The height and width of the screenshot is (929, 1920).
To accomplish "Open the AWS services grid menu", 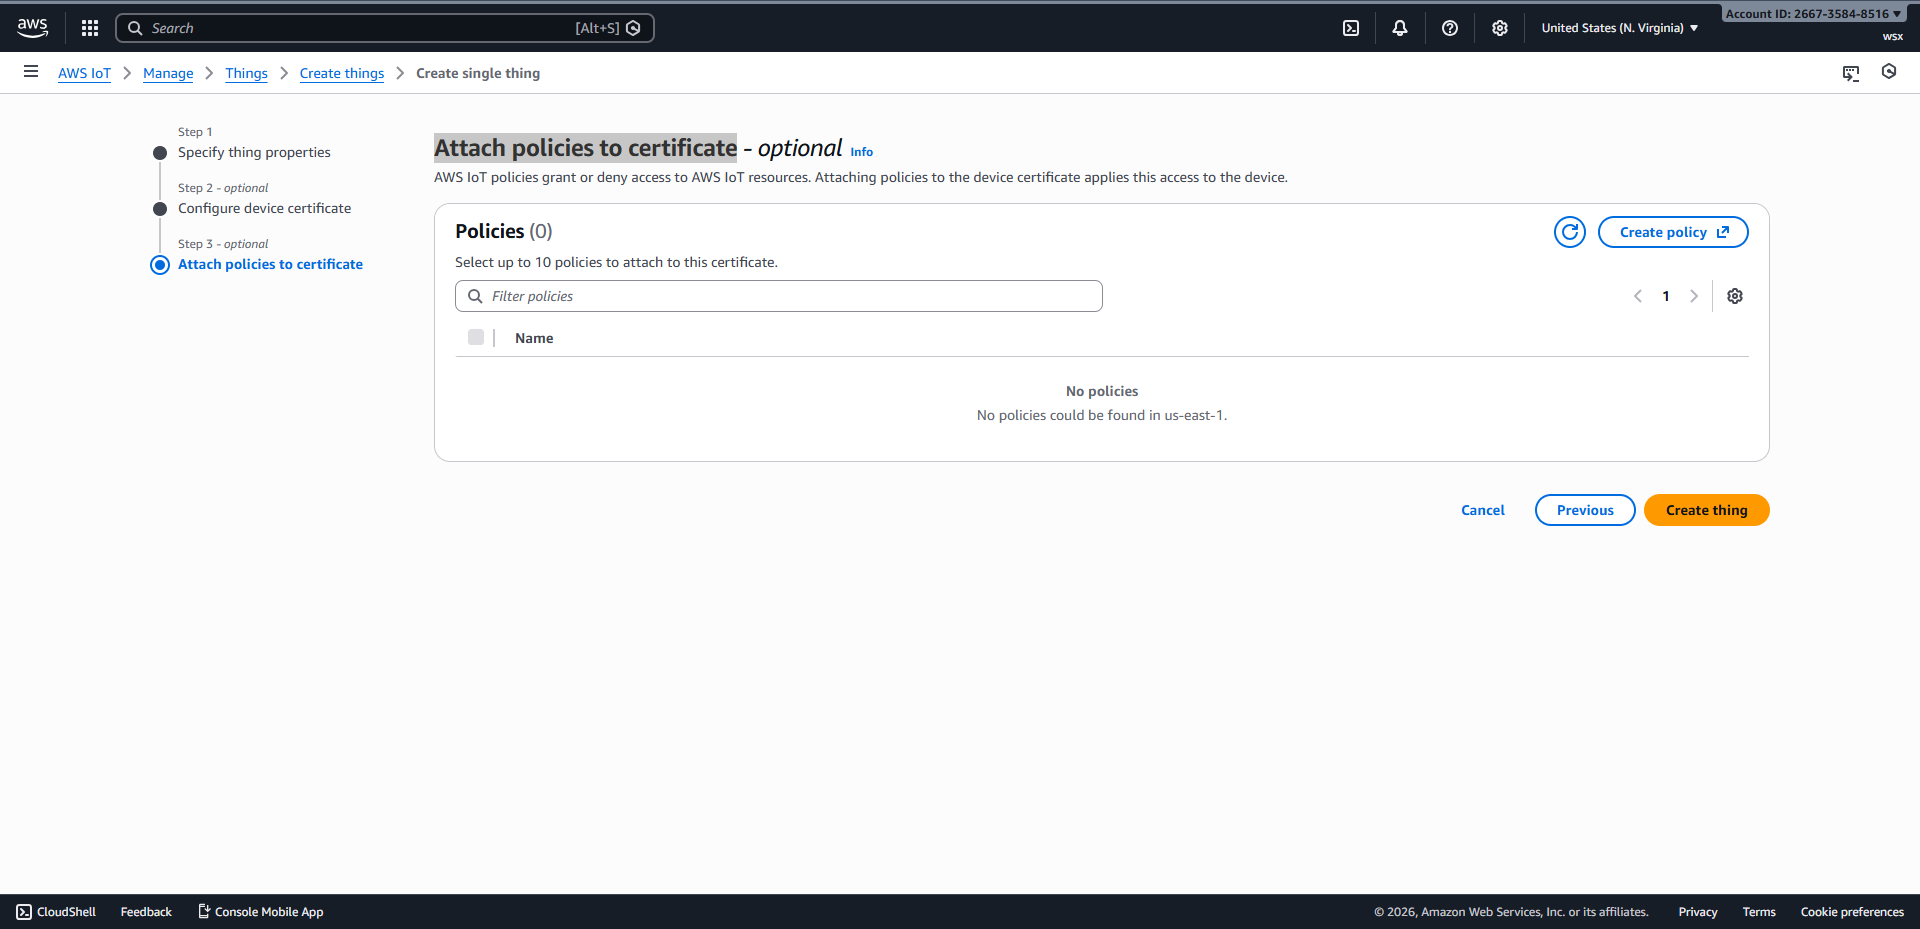I will (90, 28).
